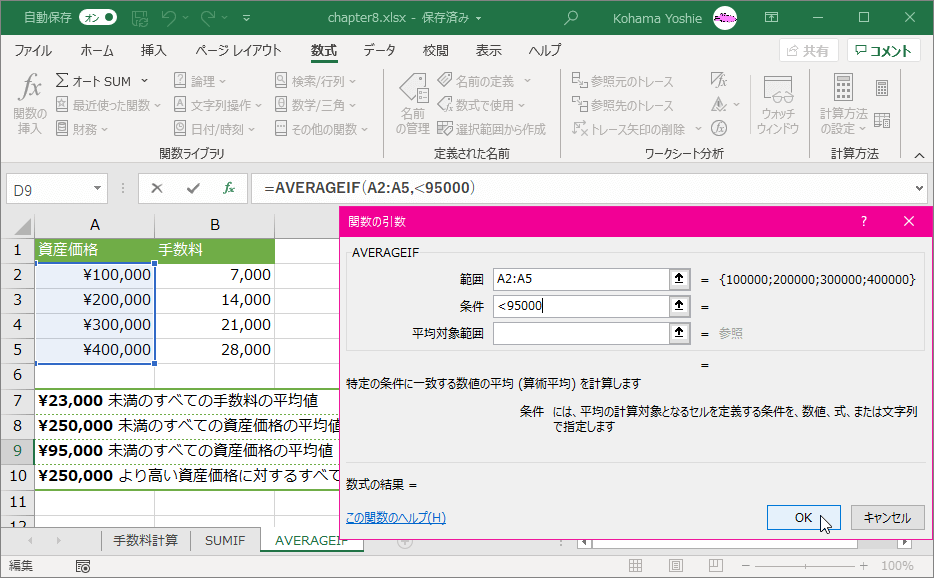Viewport: 934px width, 578px height.
Task: Open the 数学/三角 functions list
Action: (315, 105)
